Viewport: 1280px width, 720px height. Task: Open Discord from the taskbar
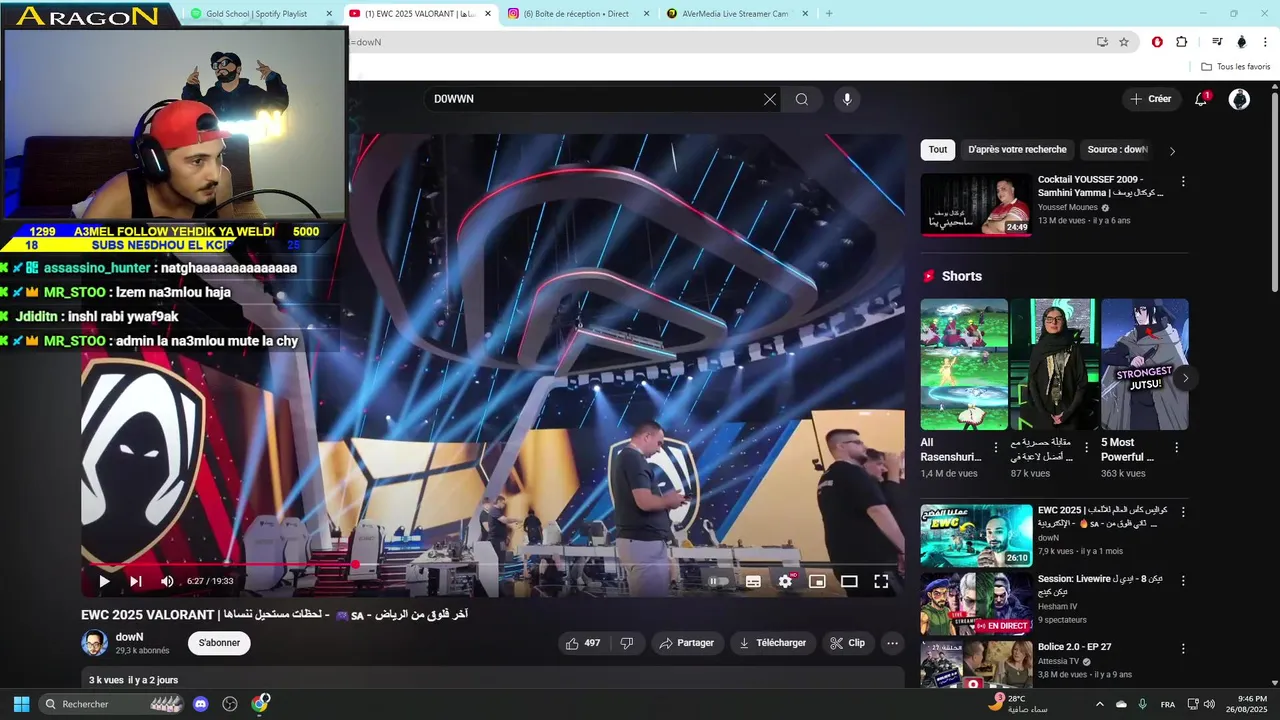(200, 704)
